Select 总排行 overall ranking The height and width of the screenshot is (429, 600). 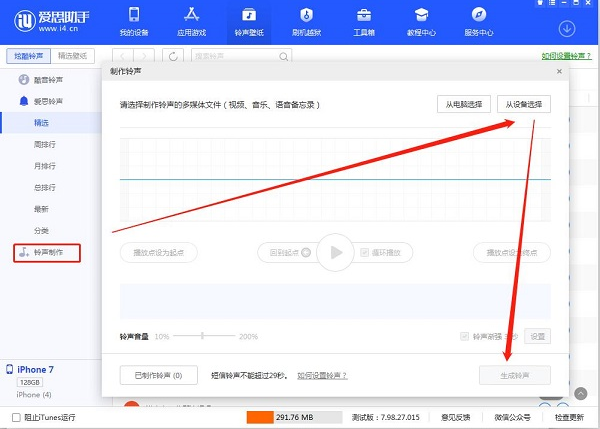pyautogui.click(x=44, y=187)
